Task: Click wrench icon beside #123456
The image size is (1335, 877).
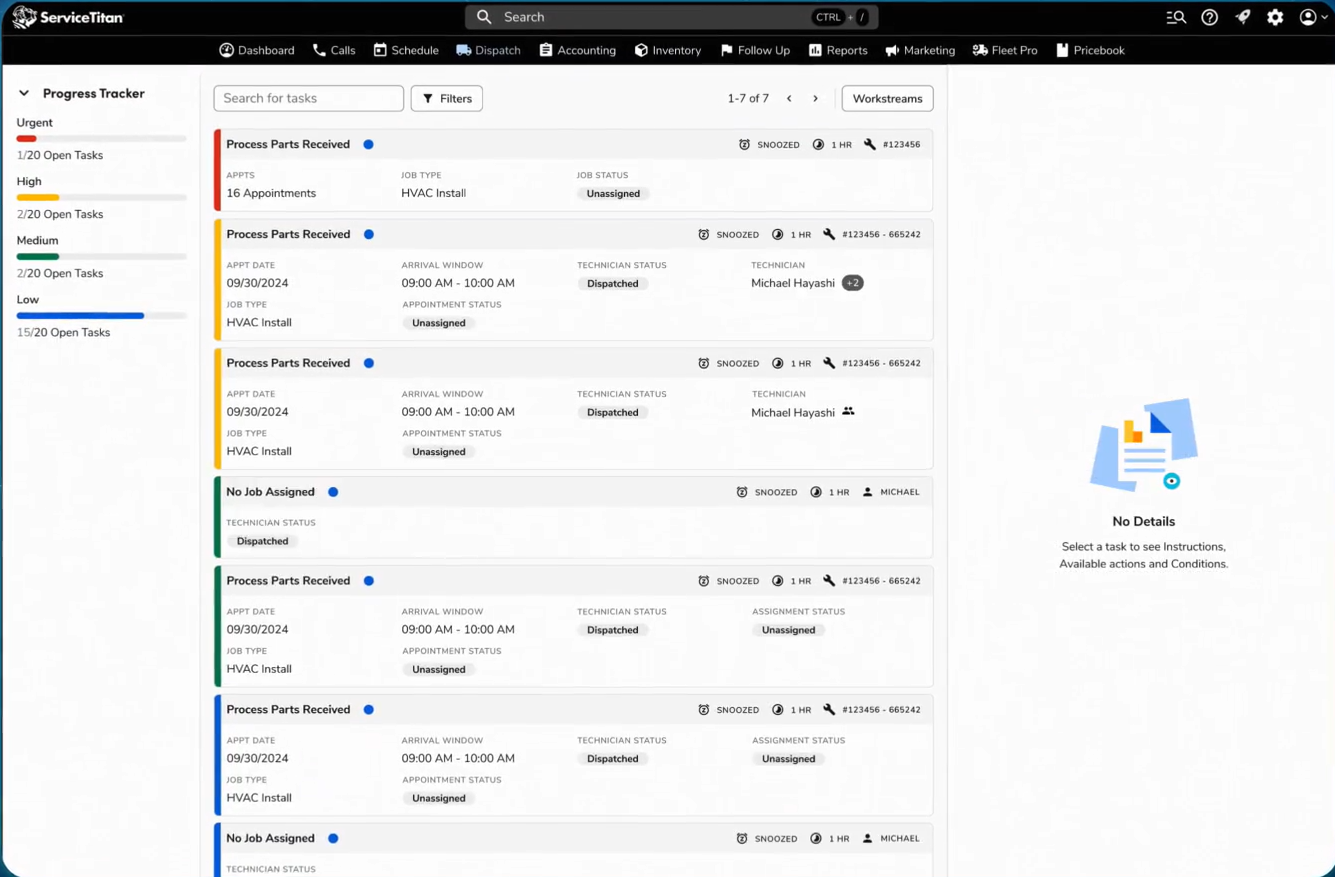Action: (870, 145)
